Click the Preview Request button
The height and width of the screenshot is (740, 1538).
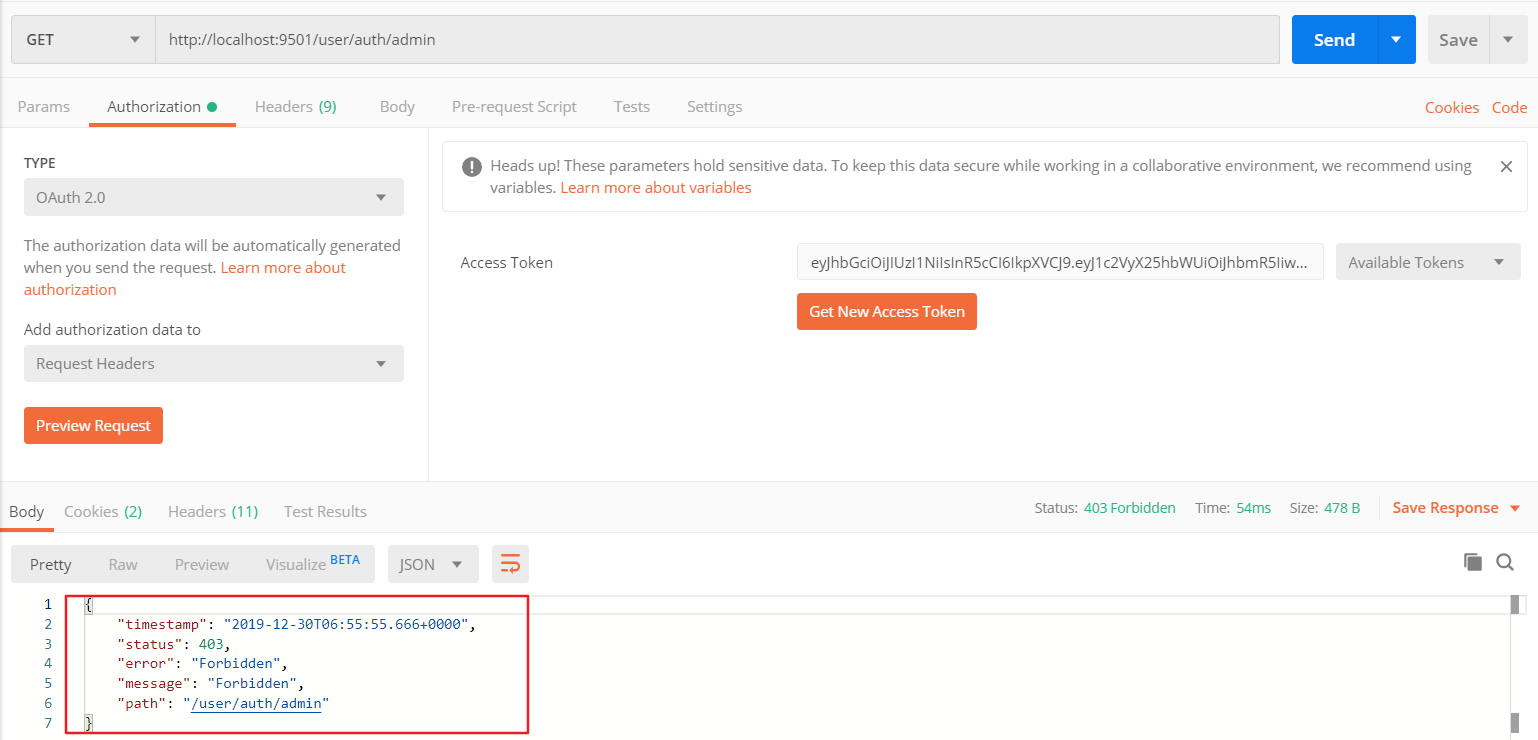[x=93, y=425]
